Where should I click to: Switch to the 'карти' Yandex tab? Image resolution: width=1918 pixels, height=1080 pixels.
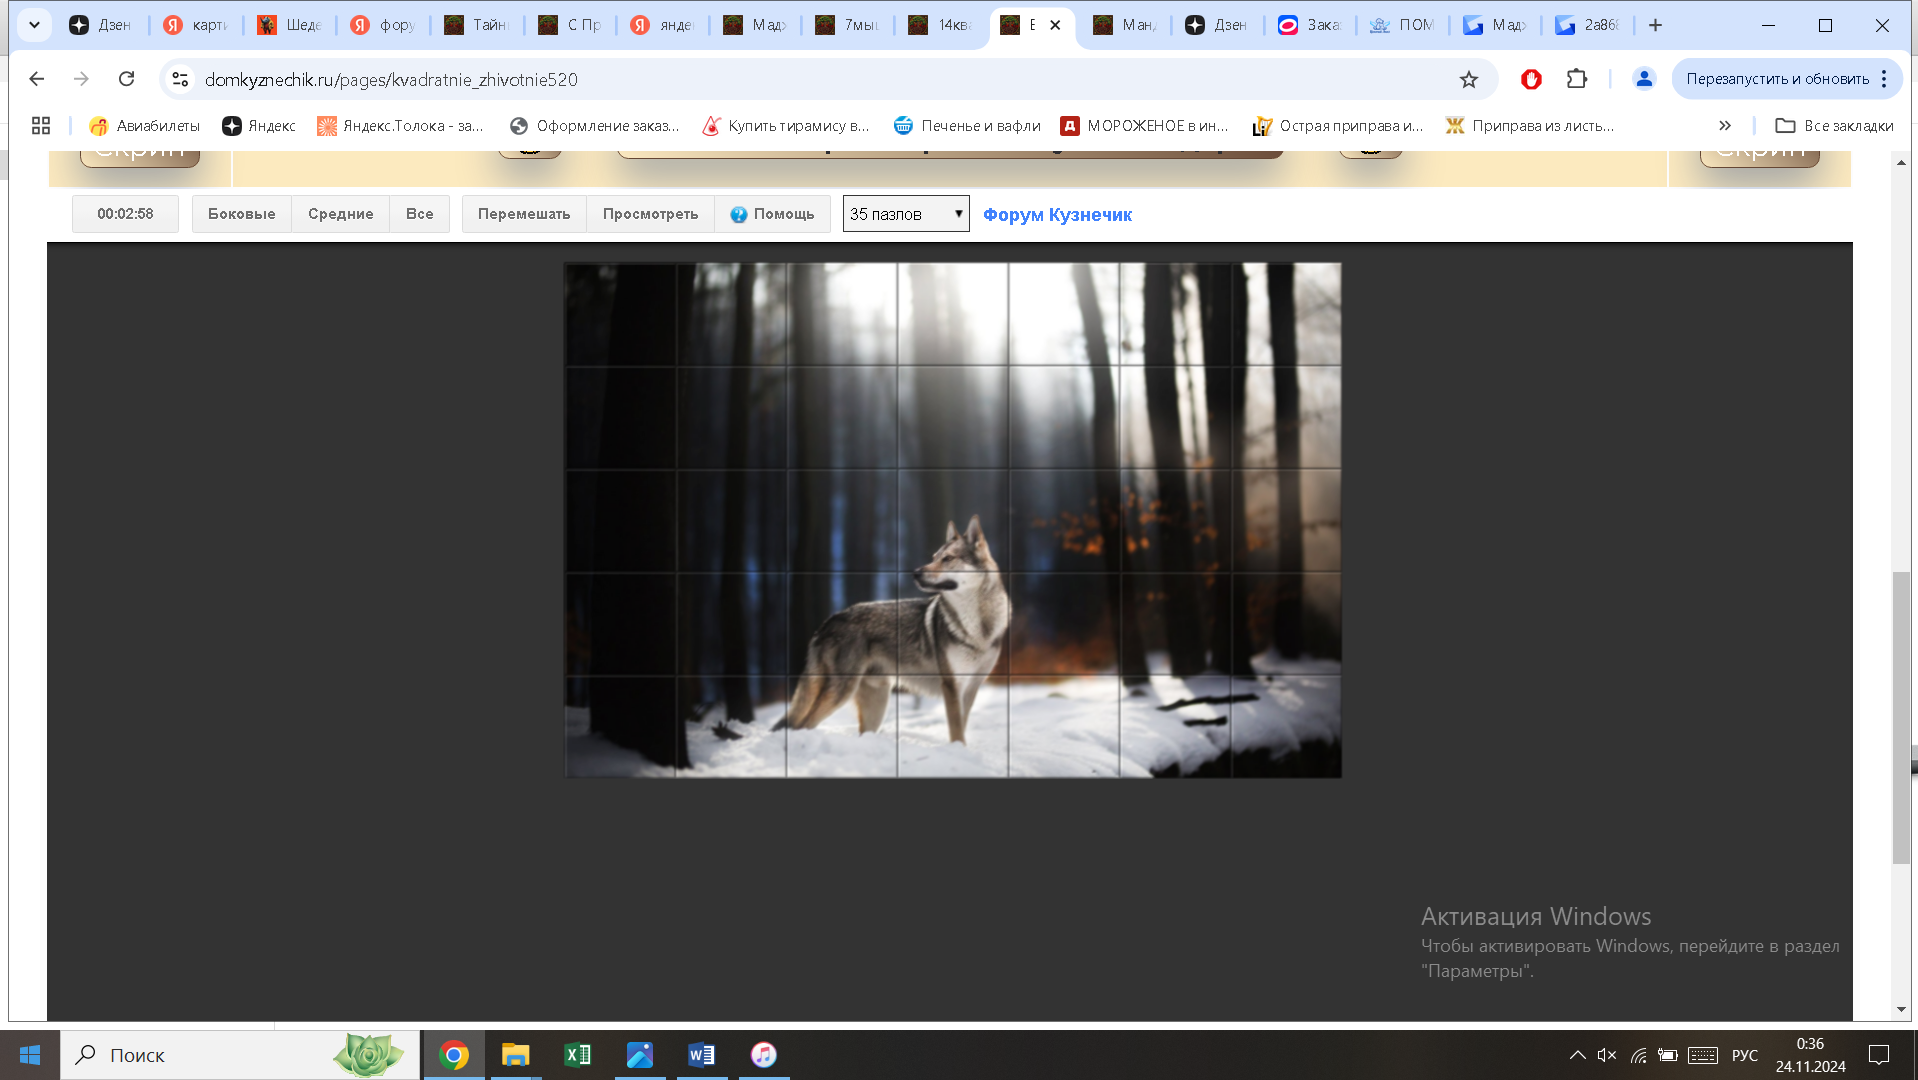(x=195, y=25)
